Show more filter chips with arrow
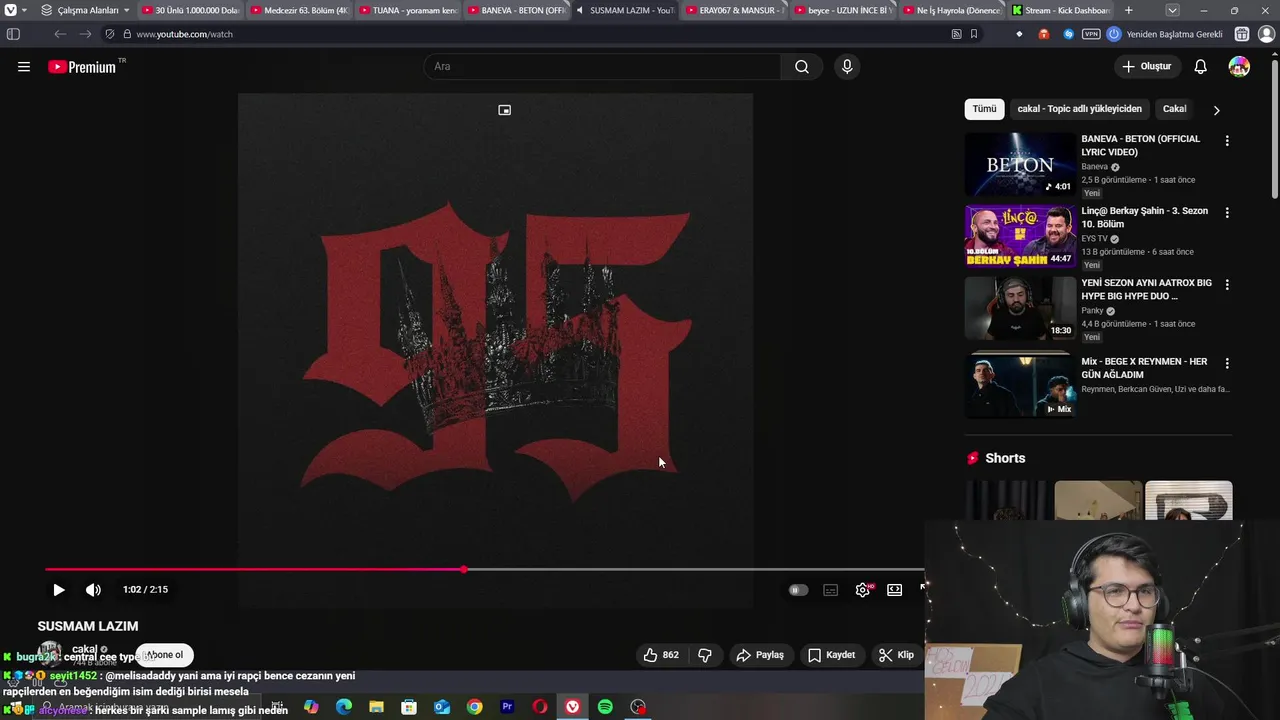The width and height of the screenshot is (1280, 720). click(x=1216, y=110)
